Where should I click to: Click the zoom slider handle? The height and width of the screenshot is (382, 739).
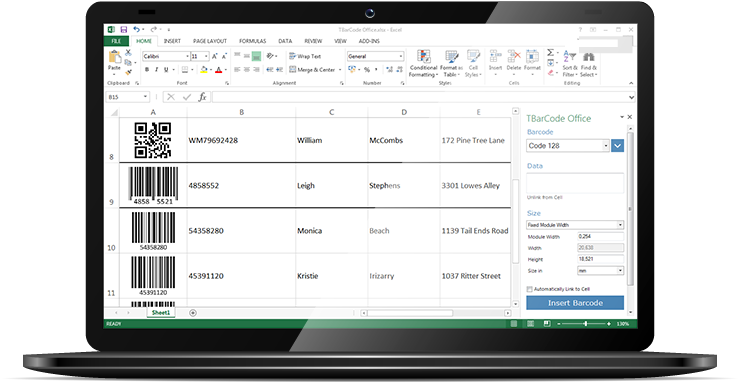click(x=585, y=324)
